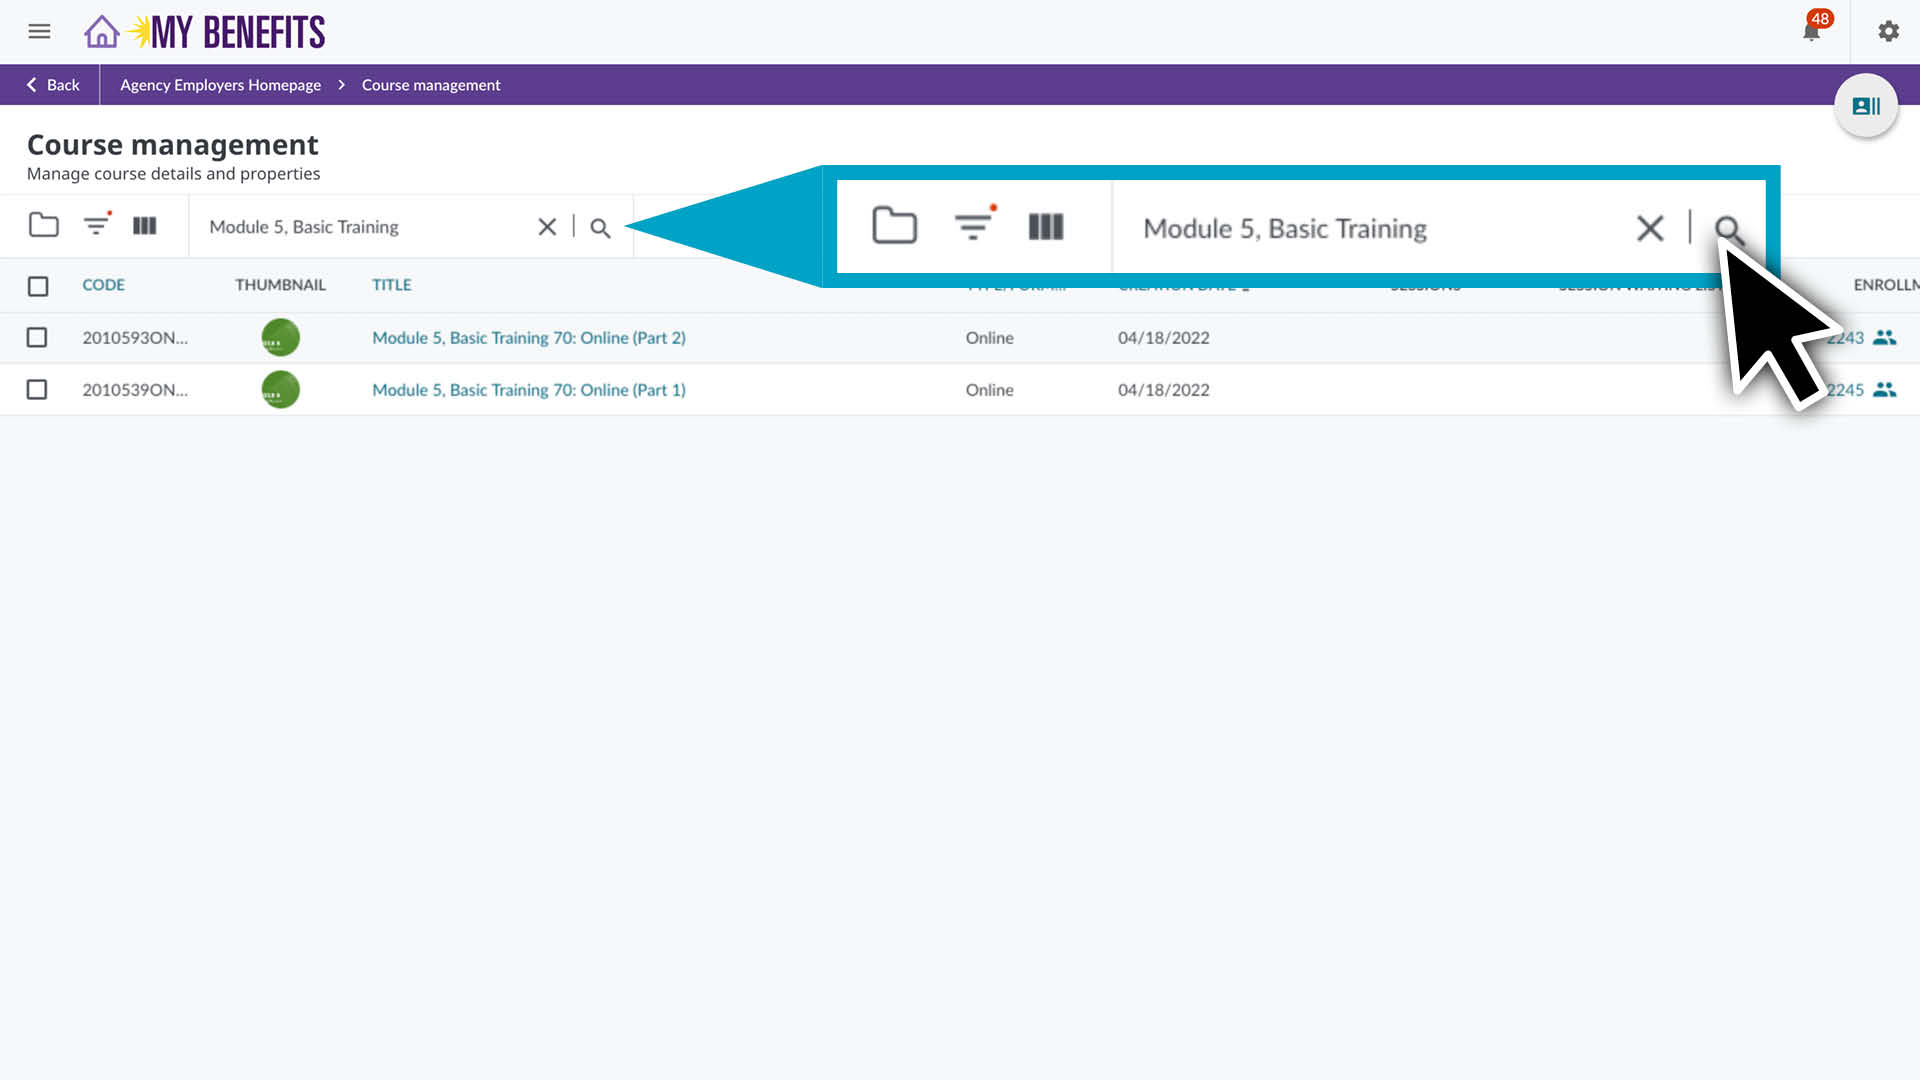Open the floating contact card panel button
Image resolution: width=1920 pixels, height=1080 pixels.
click(1865, 106)
